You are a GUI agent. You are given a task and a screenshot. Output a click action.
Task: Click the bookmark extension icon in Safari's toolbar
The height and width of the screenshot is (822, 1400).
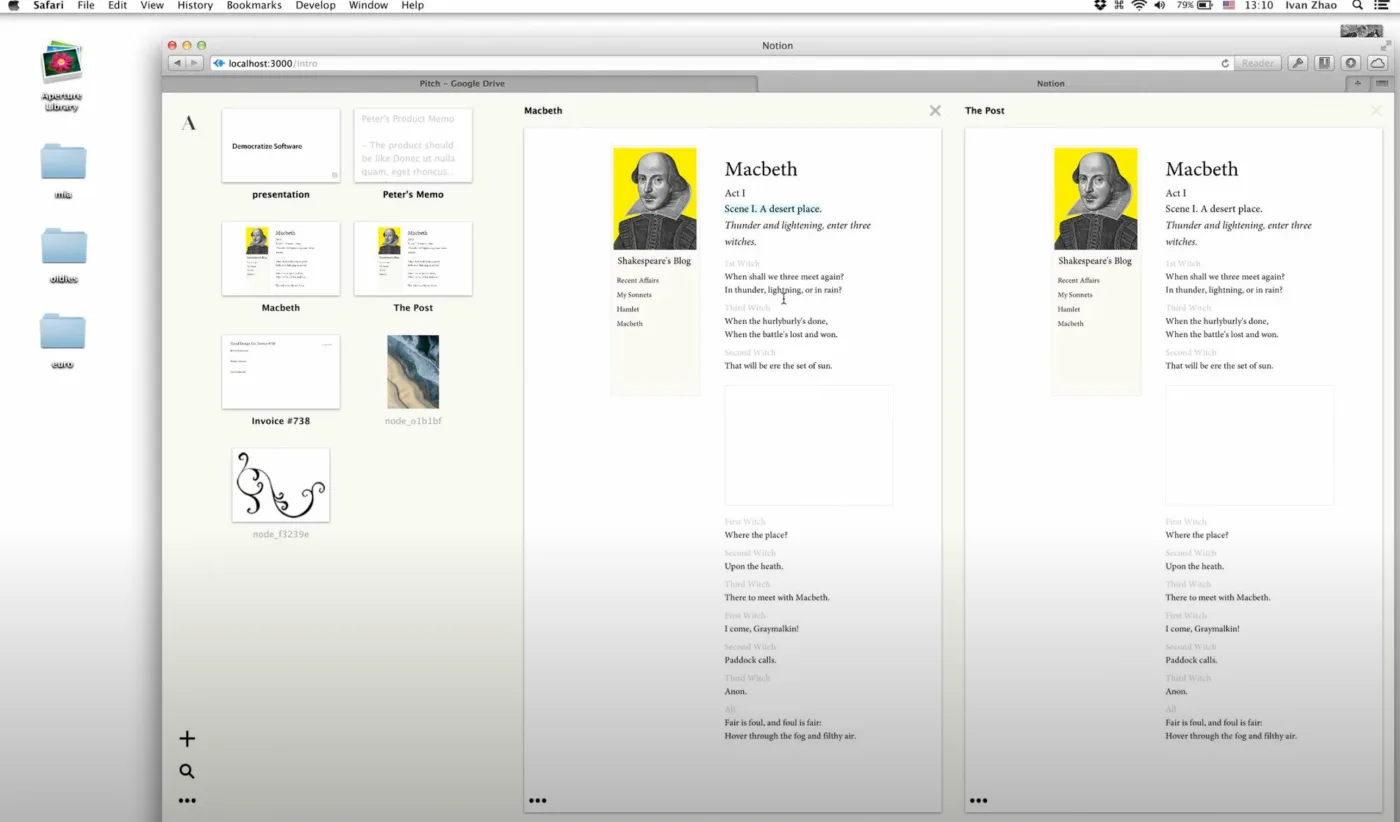click(x=1324, y=63)
